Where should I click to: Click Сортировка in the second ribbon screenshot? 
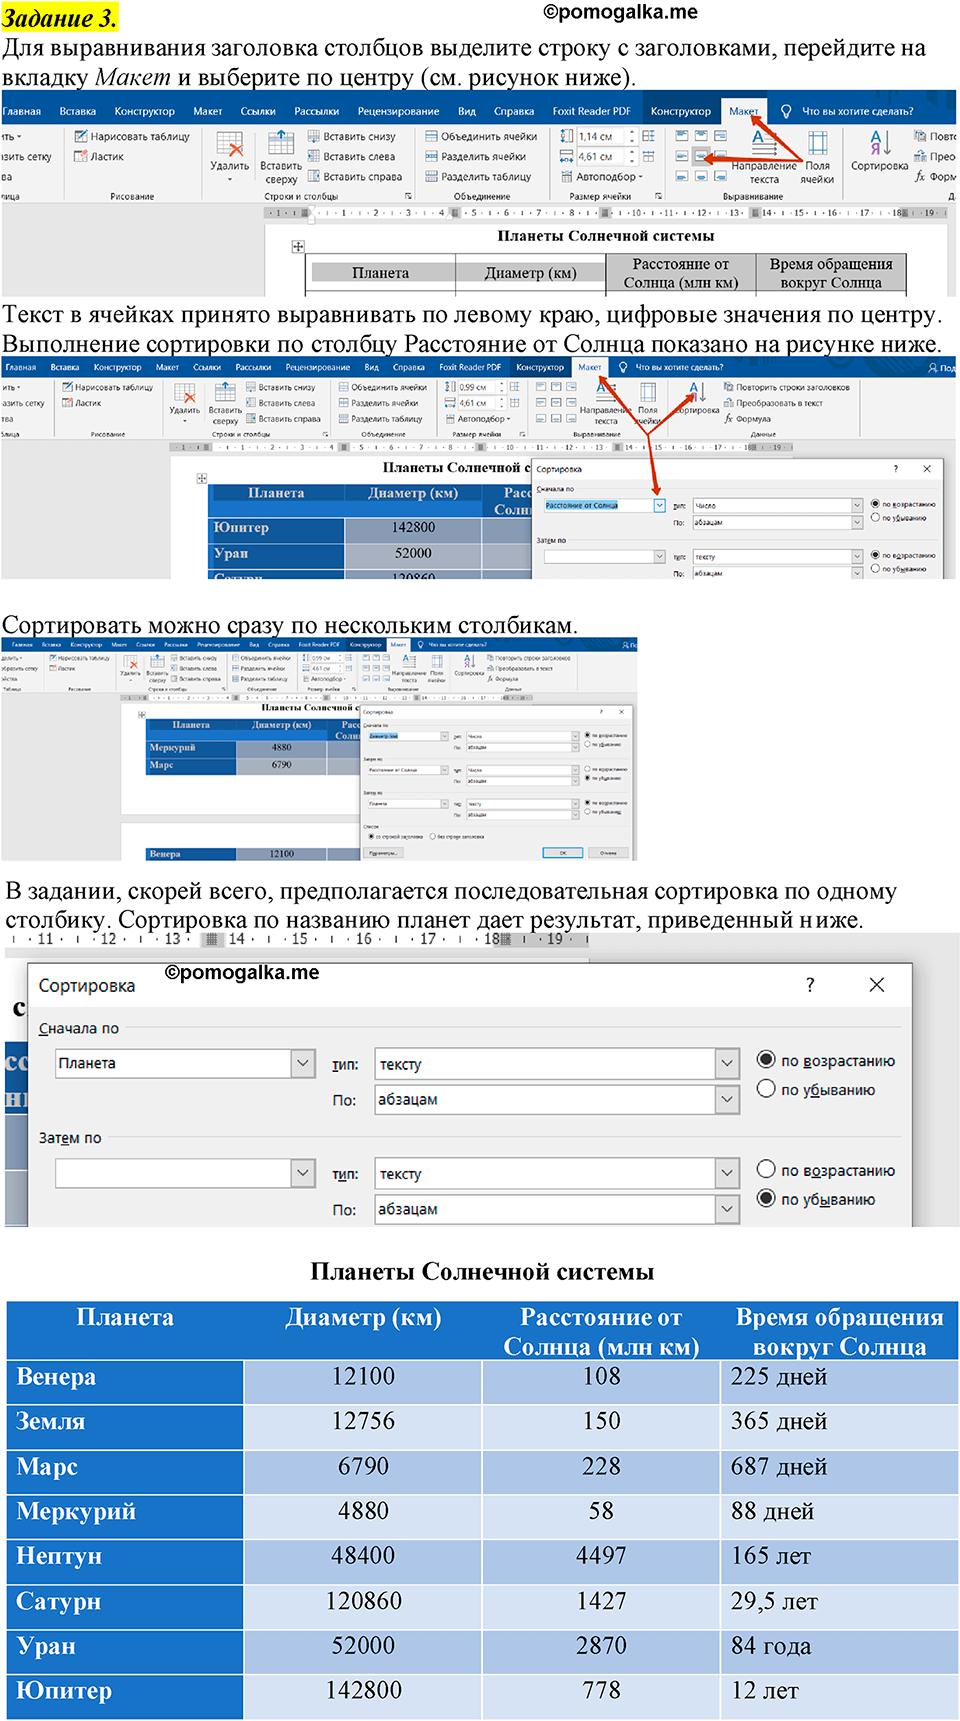[x=697, y=397]
